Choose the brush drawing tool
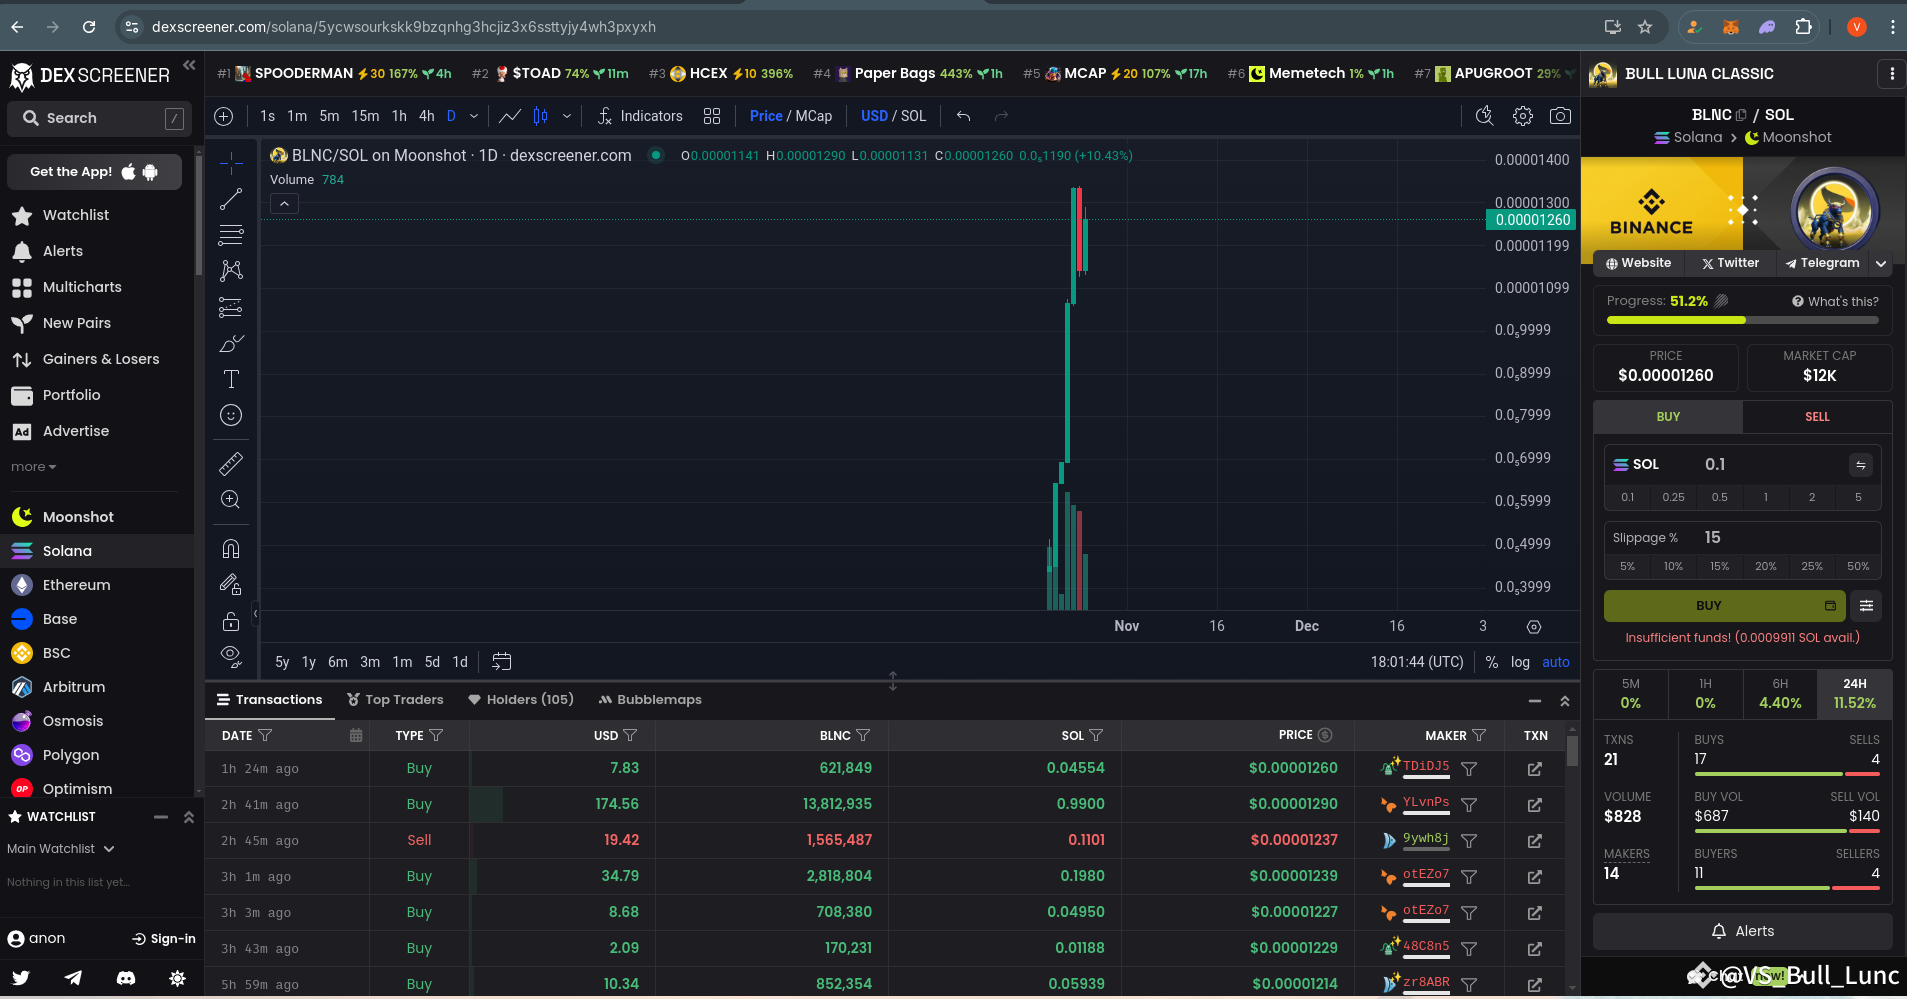 click(231, 343)
